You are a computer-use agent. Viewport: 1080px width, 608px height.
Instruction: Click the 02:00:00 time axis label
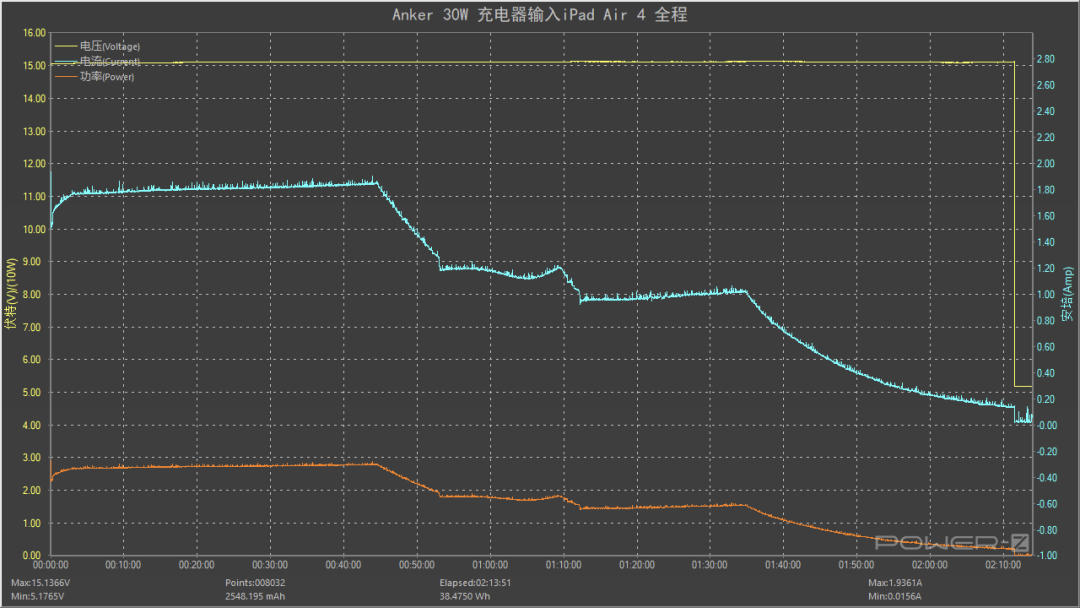pyautogui.click(x=930, y=565)
